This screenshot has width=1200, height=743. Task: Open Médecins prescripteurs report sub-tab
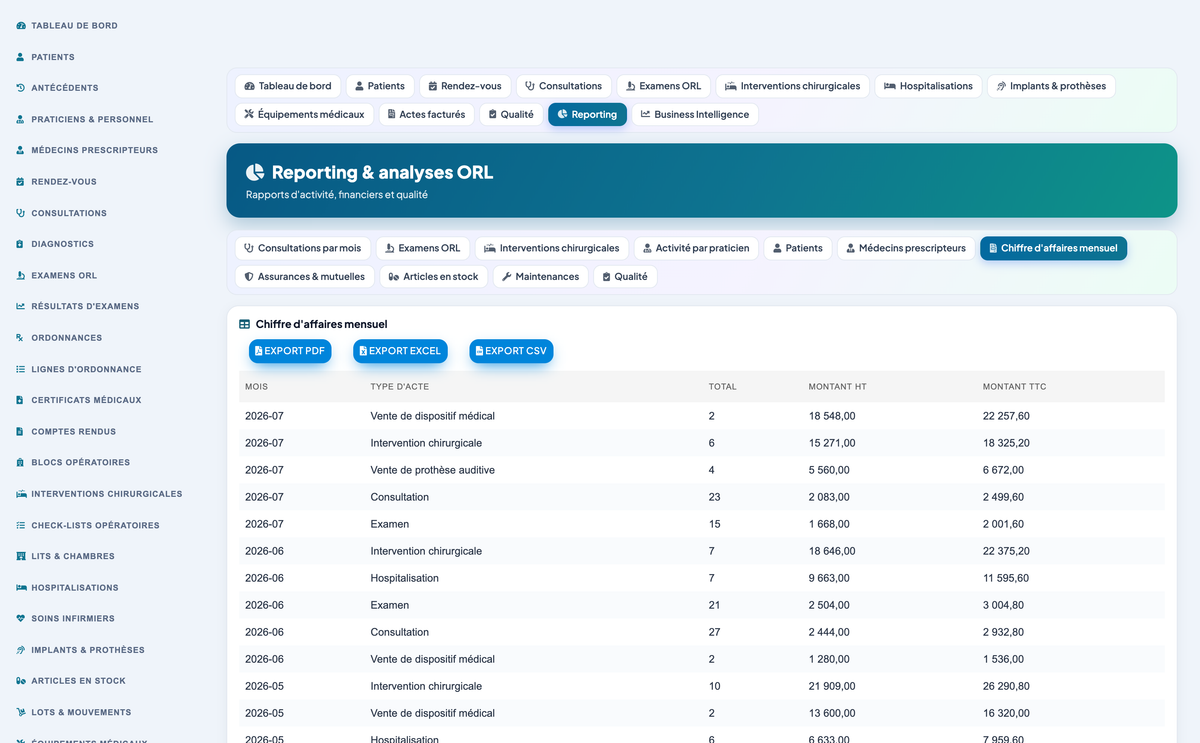[905, 248]
